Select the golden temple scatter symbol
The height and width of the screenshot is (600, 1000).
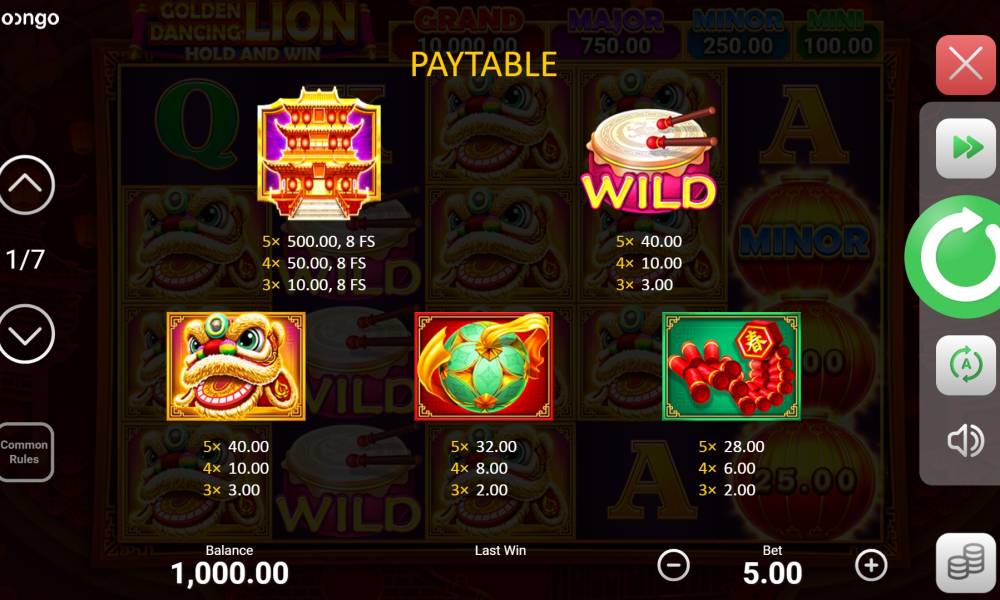click(x=319, y=153)
